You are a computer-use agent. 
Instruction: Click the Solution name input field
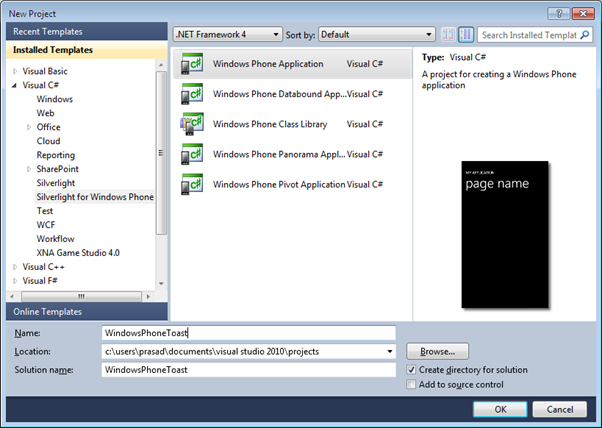pos(249,370)
